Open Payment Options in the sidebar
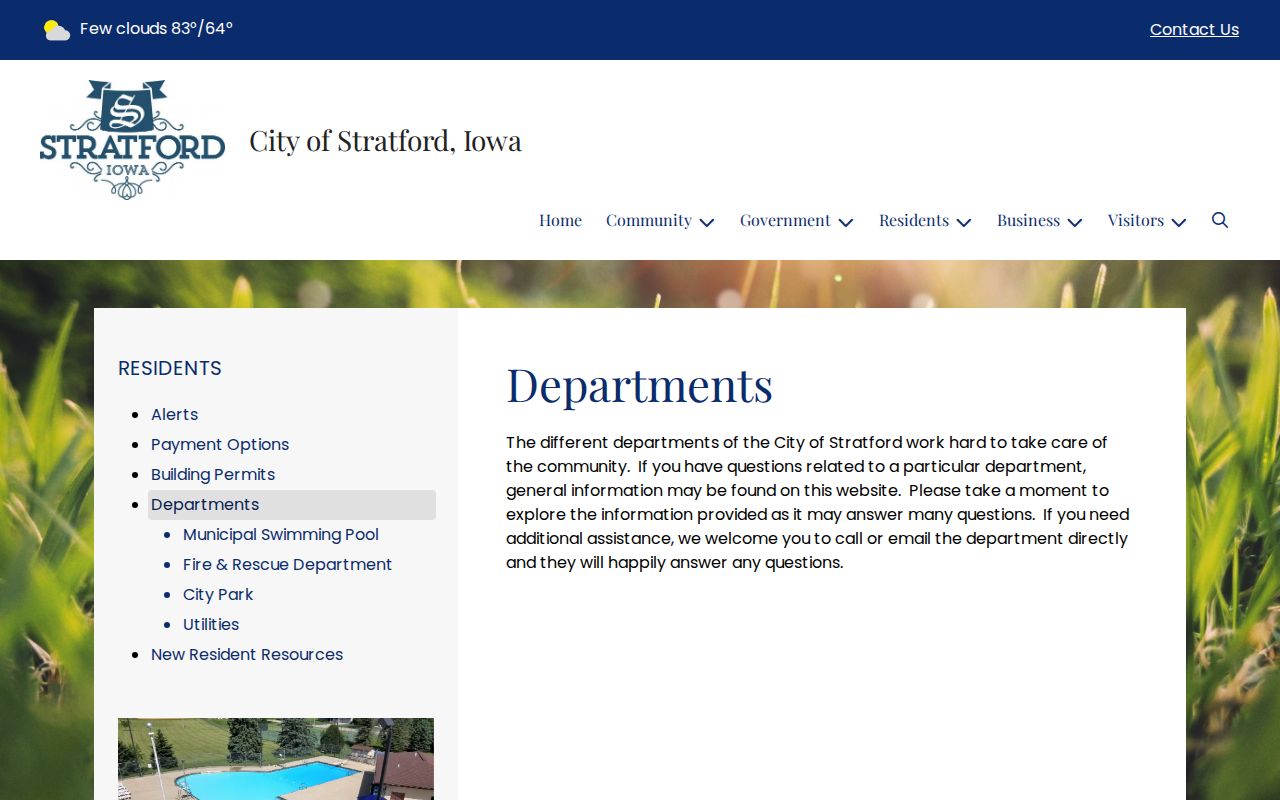Screen dimensions: 1280x800 click(220, 444)
